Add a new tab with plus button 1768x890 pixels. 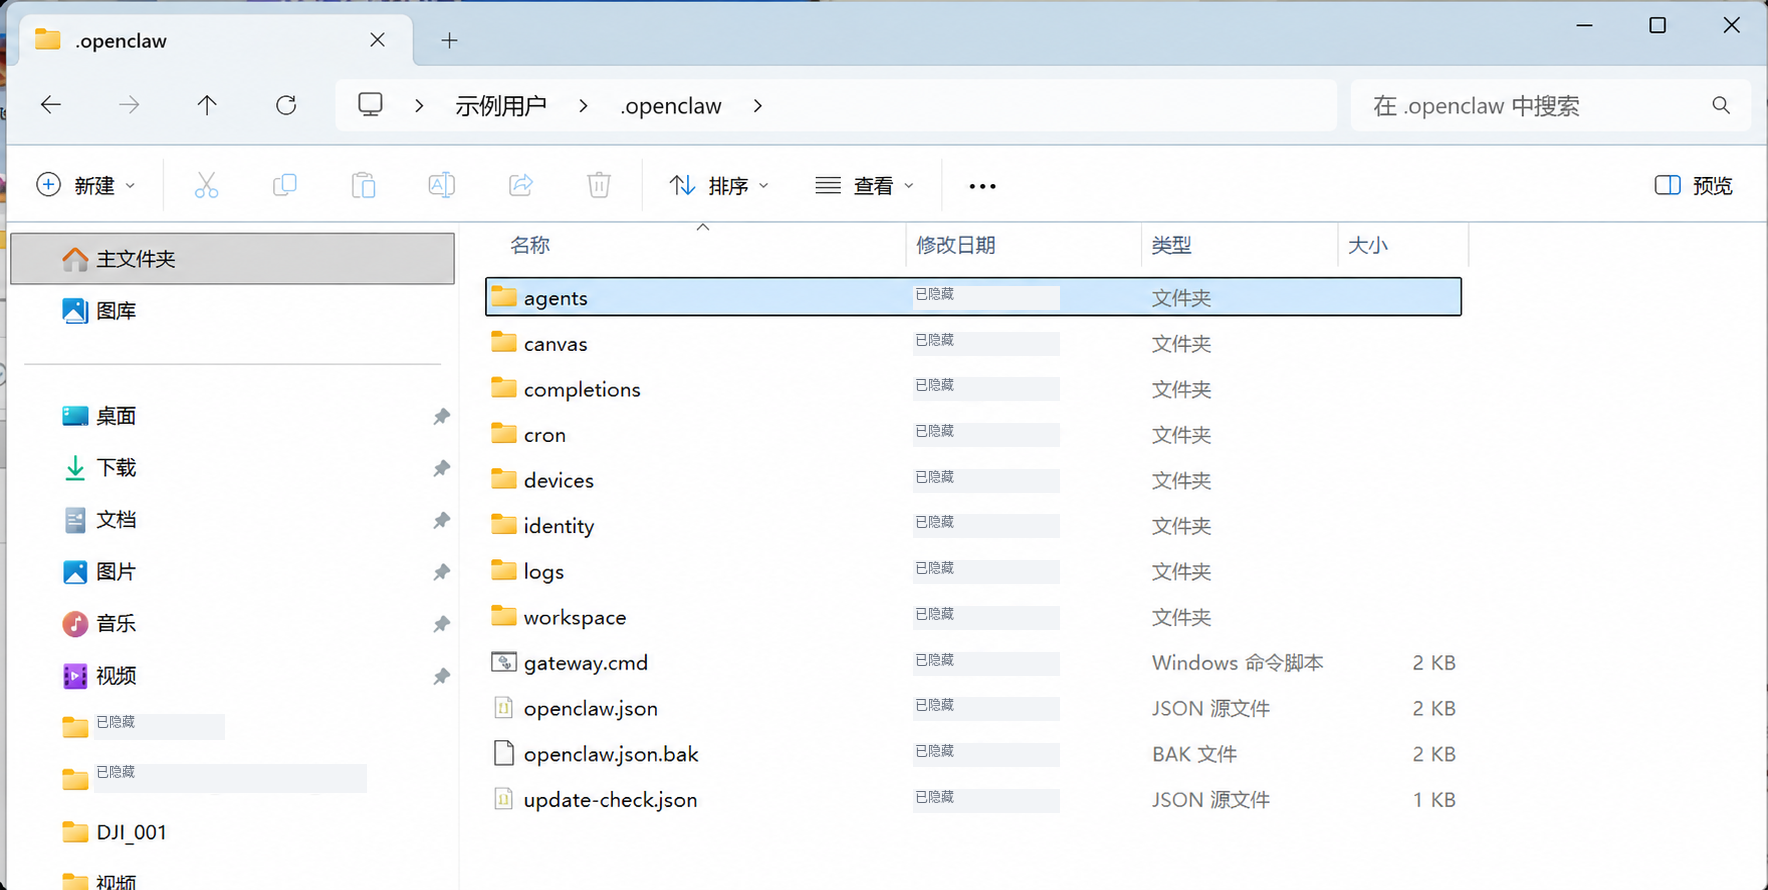point(450,40)
